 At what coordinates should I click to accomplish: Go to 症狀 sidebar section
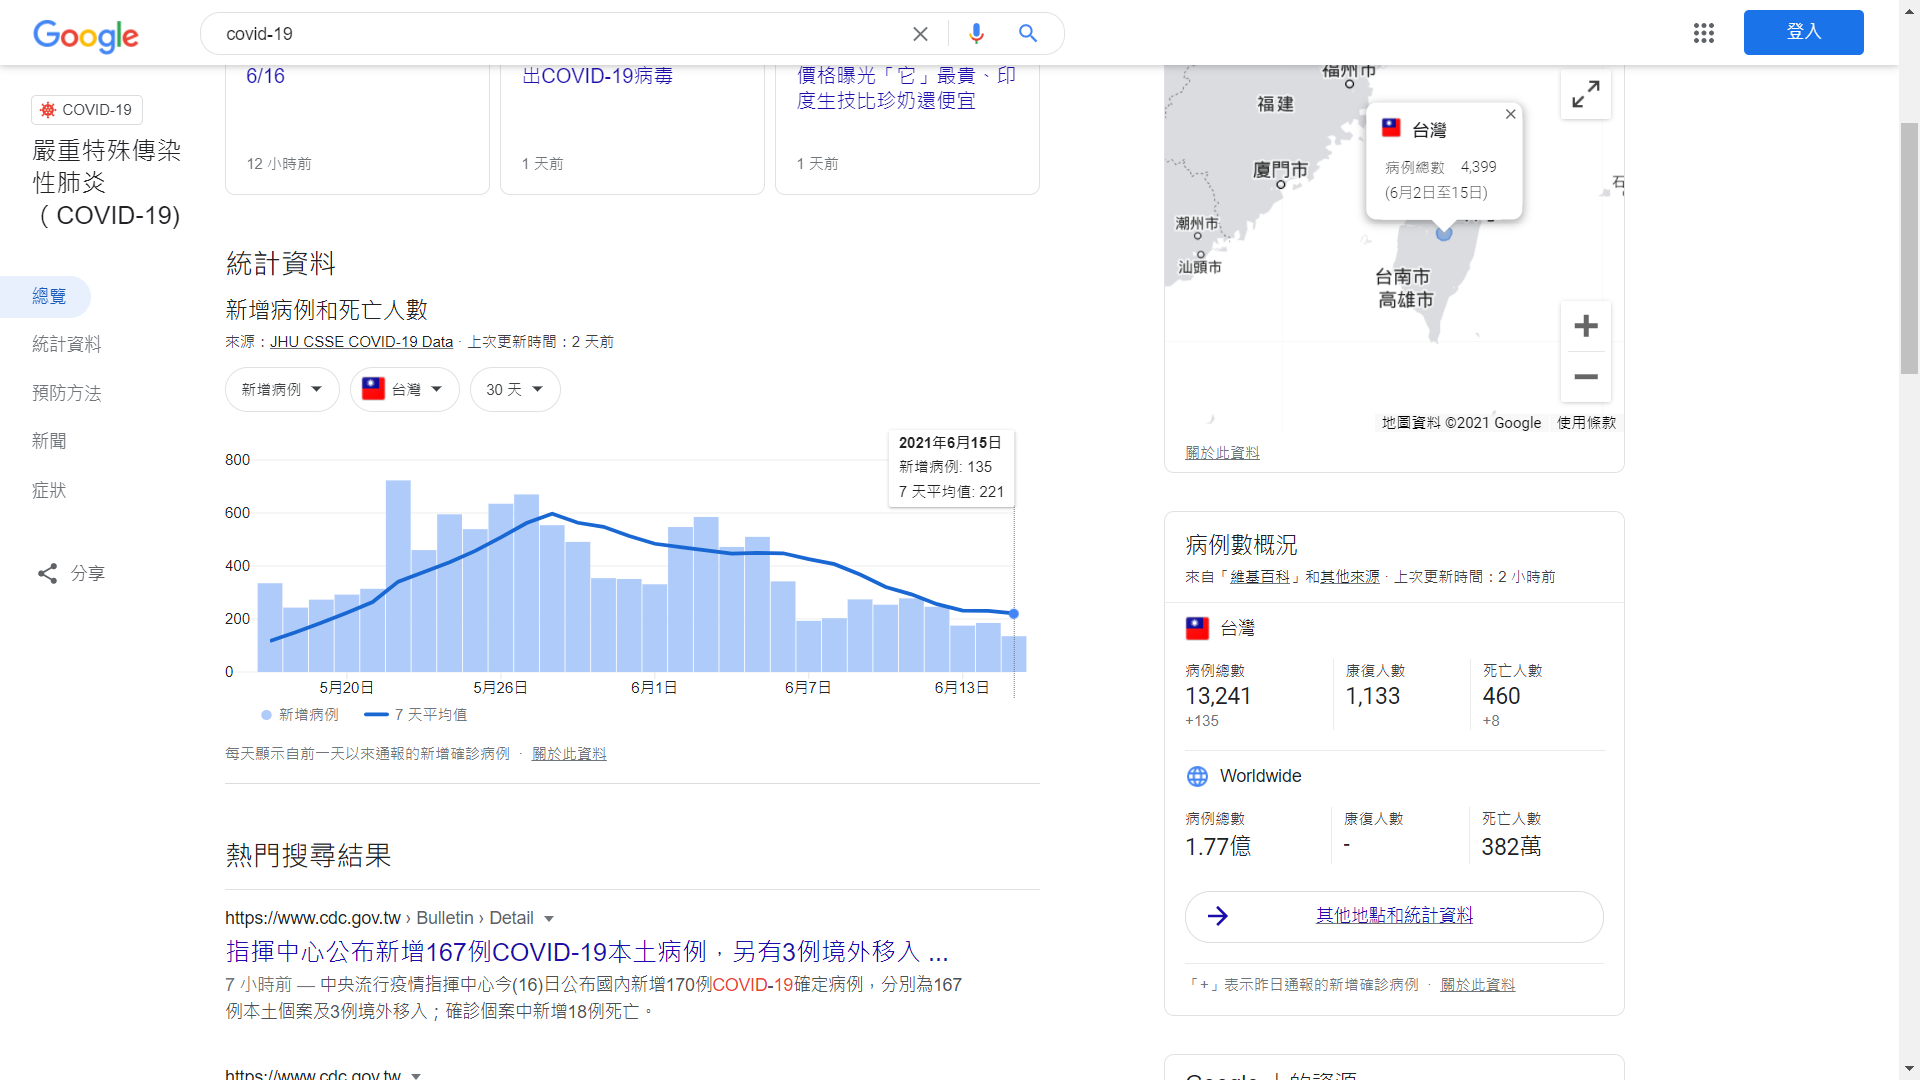click(49, 490)
